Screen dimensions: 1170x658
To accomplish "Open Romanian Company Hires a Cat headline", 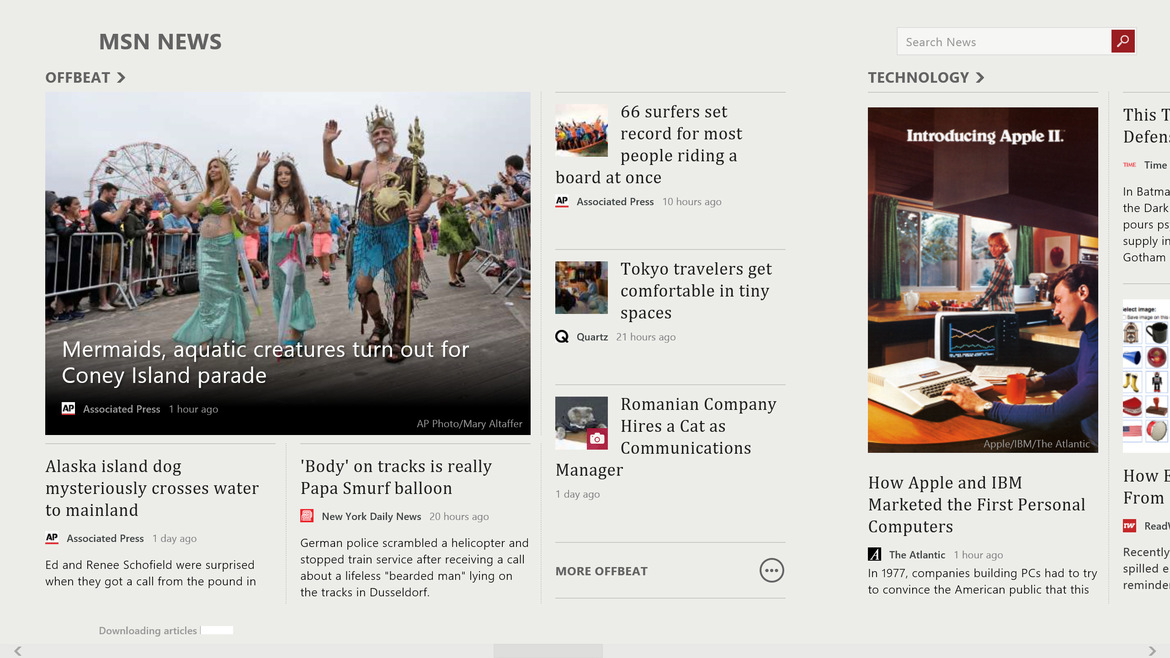I will (x=666, y=437).
